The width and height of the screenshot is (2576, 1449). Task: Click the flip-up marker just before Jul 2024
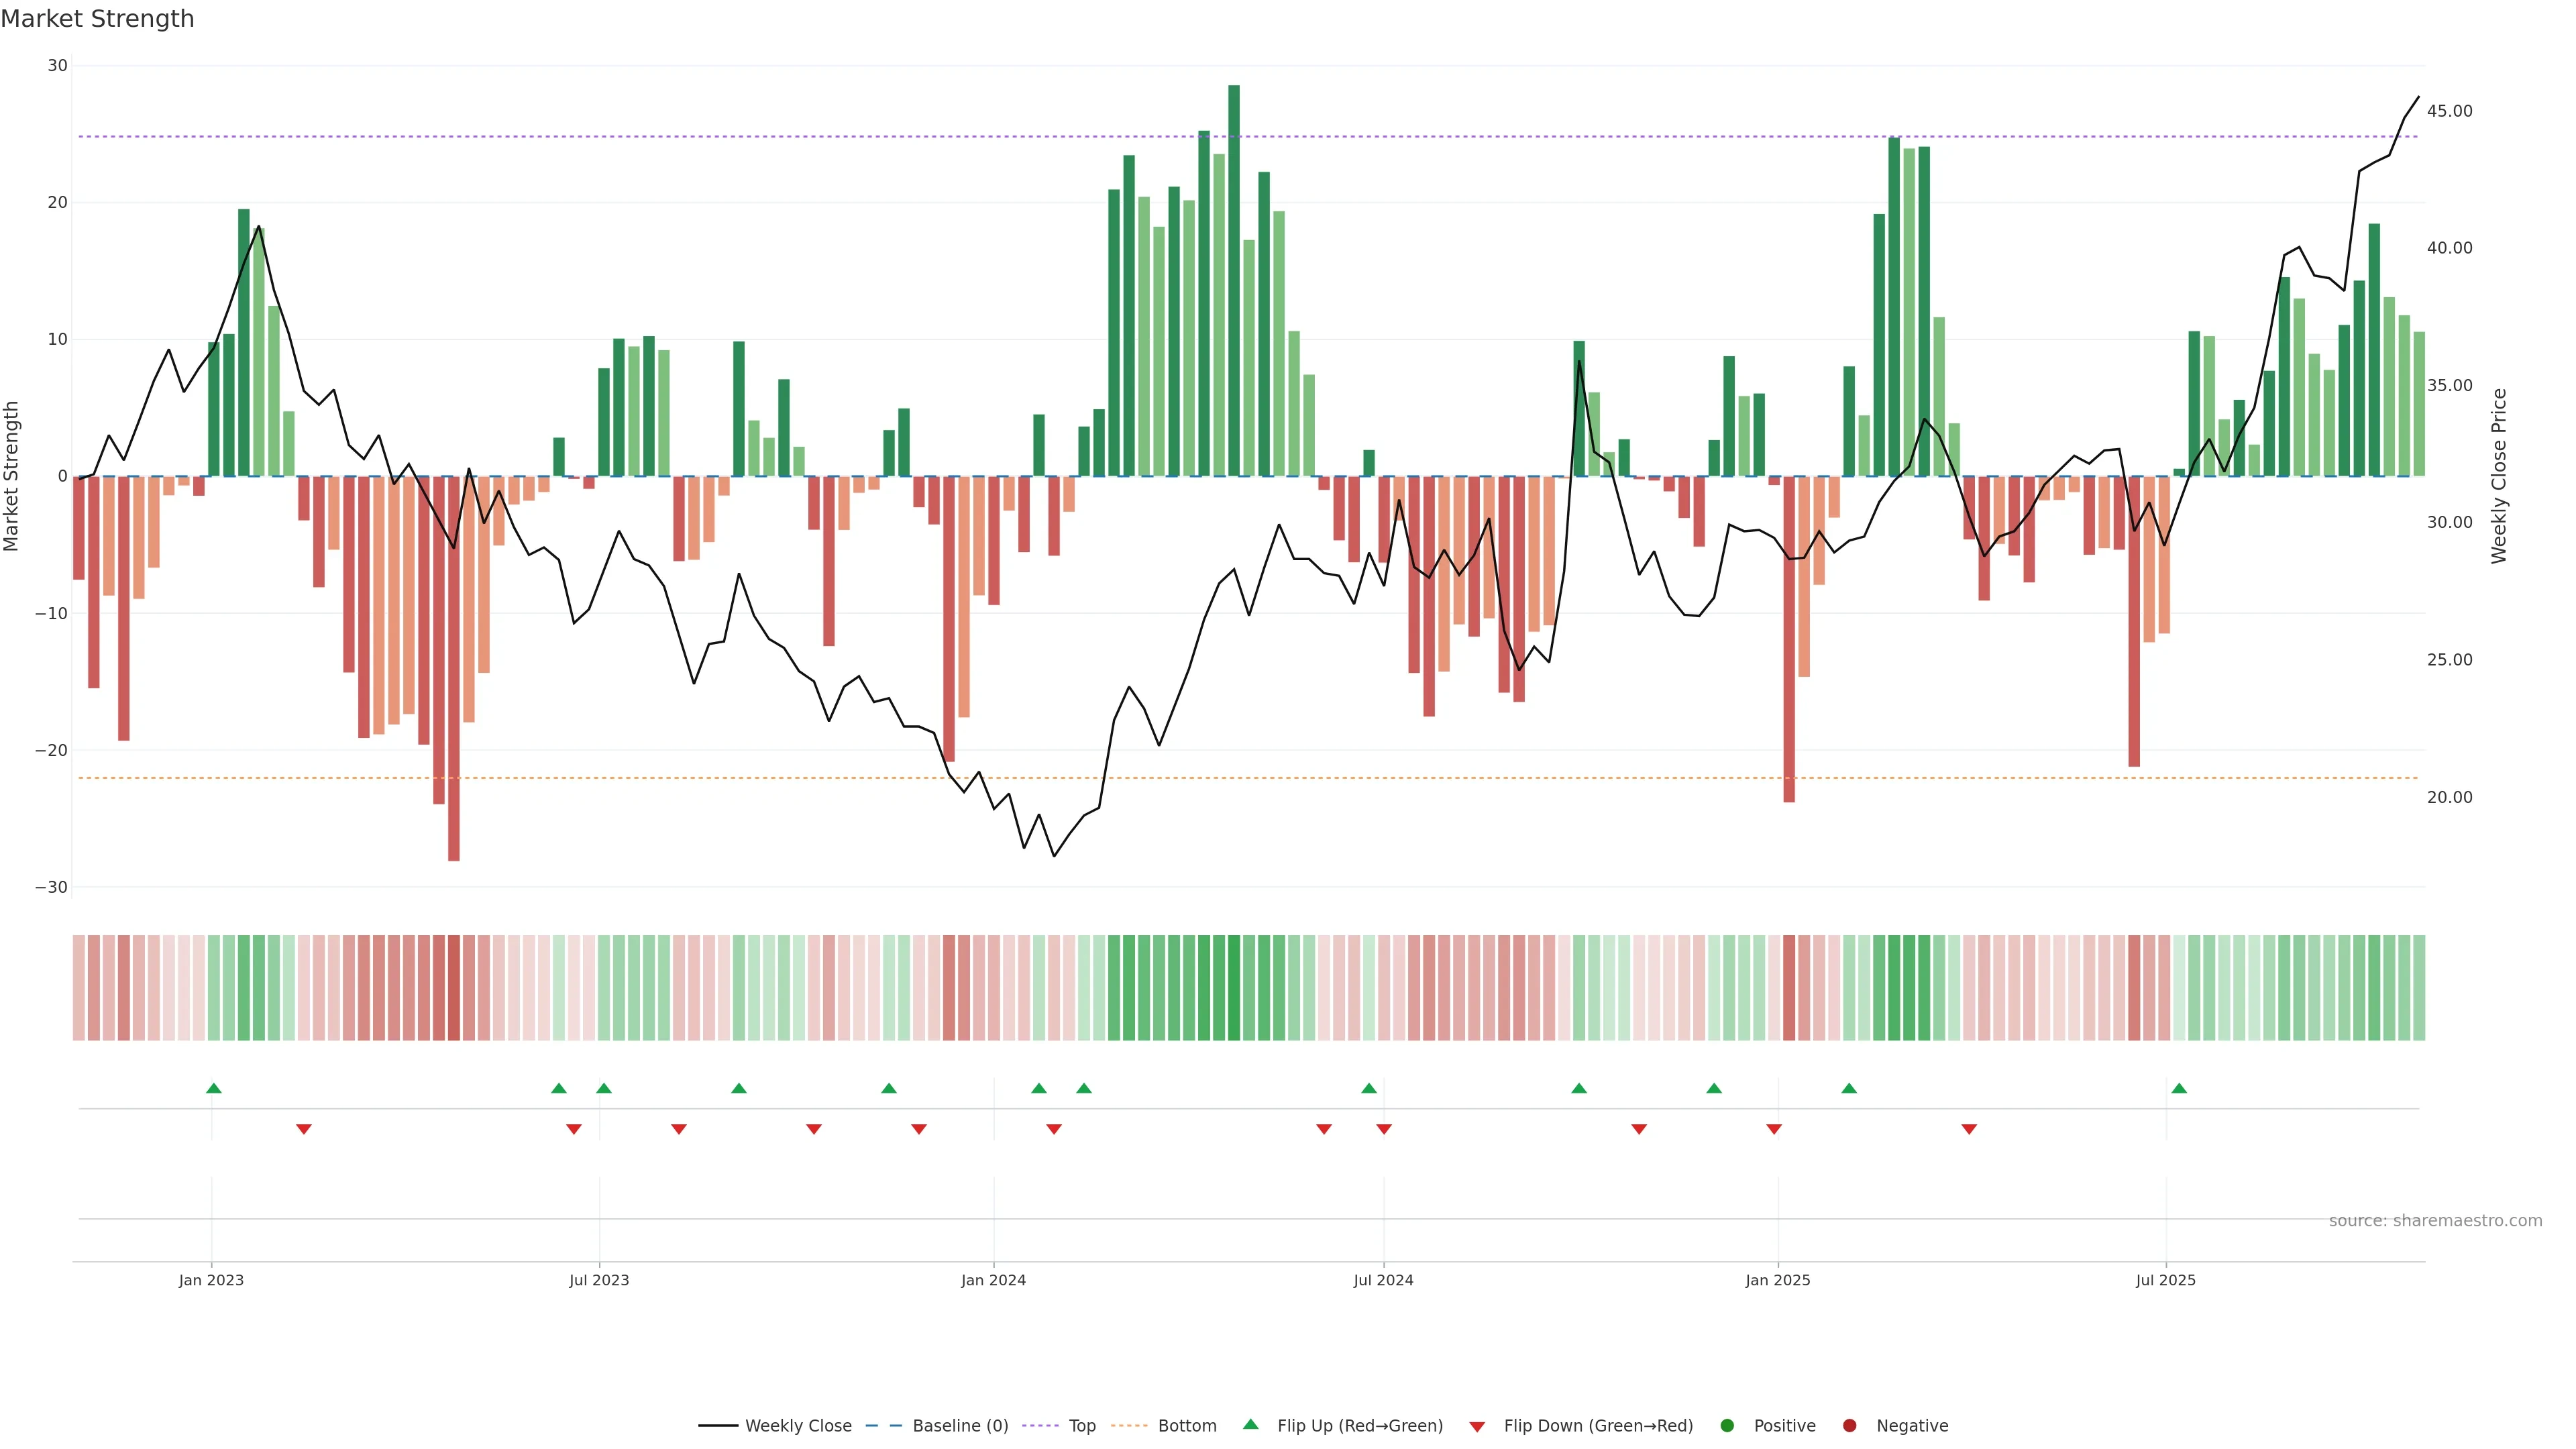1369,1088
